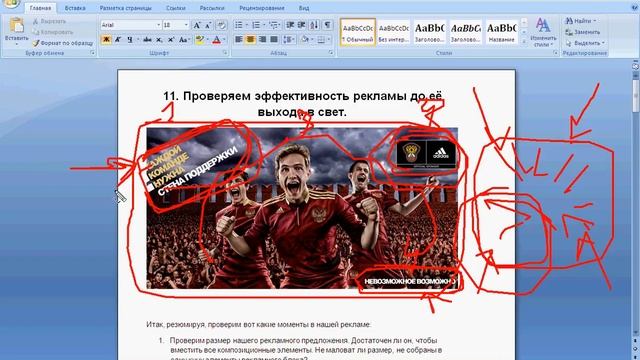Viewport: 640px width, 360px height.
Task: Toggle Superscript formatting
Action: [171, 40]
